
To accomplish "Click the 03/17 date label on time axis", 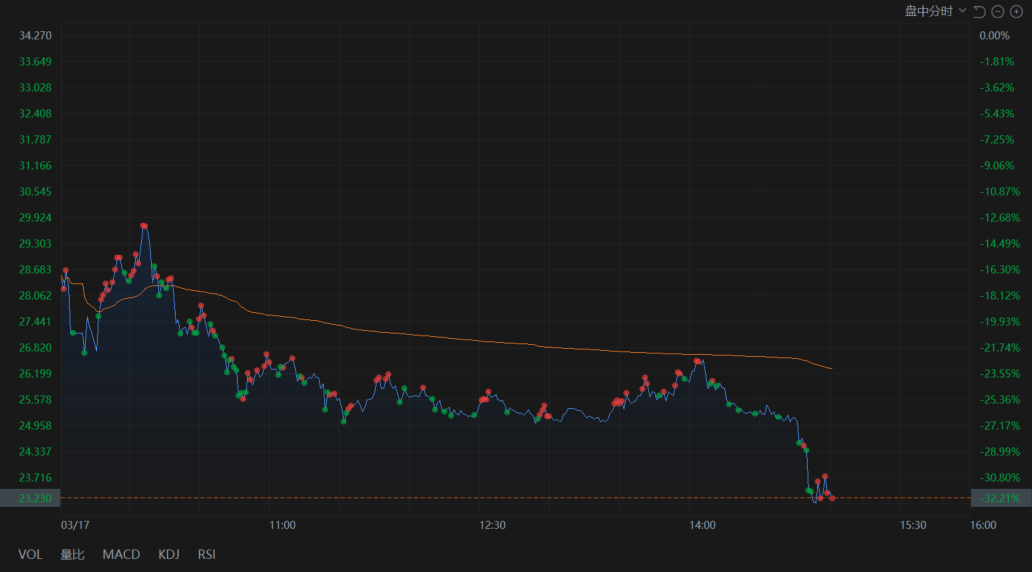I will pos(75,524).
